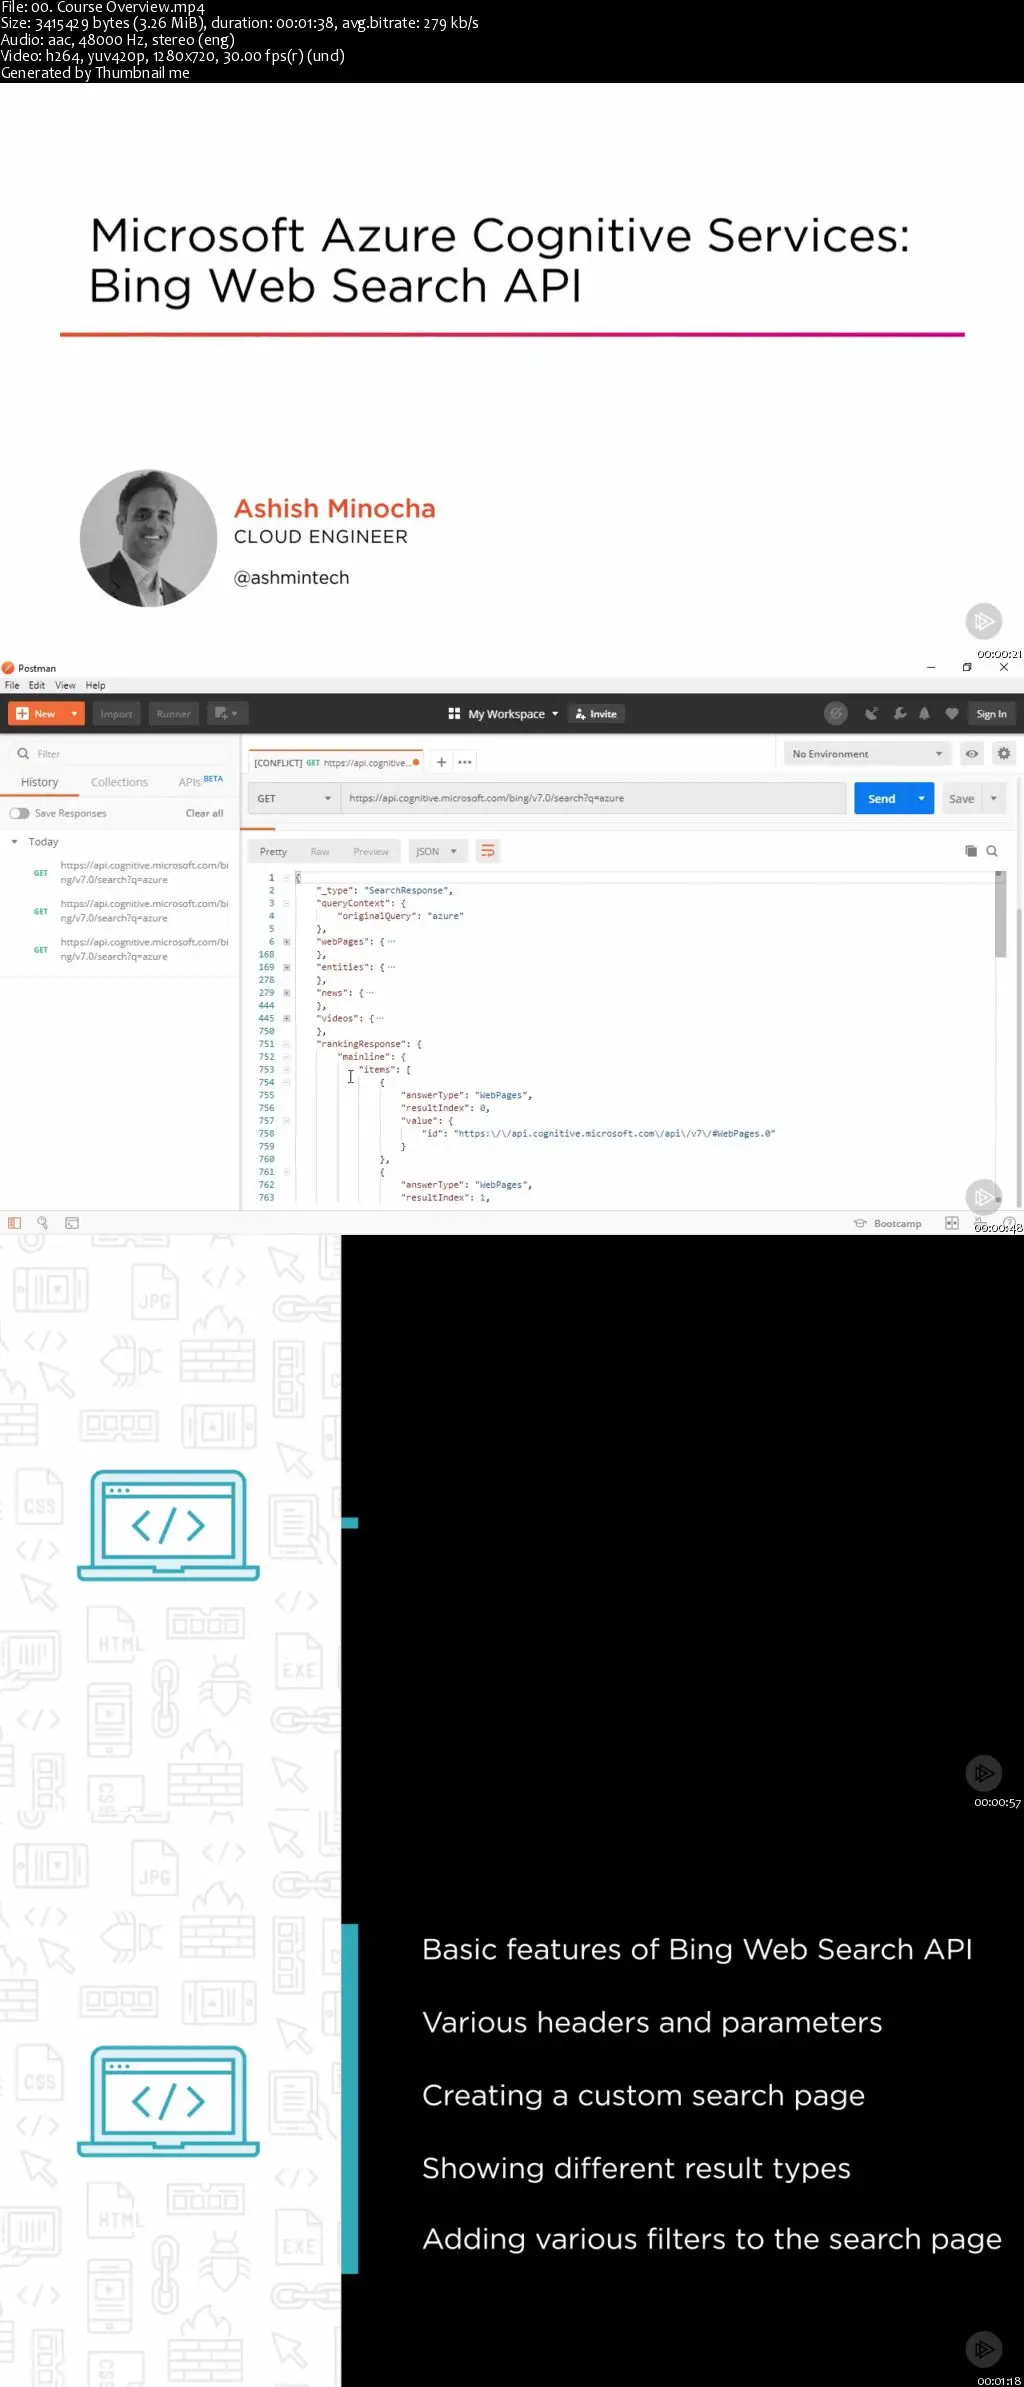Screen dimensions: 1024x2387
Task: Select the Raw response view
Action: [x=320, y=851]
